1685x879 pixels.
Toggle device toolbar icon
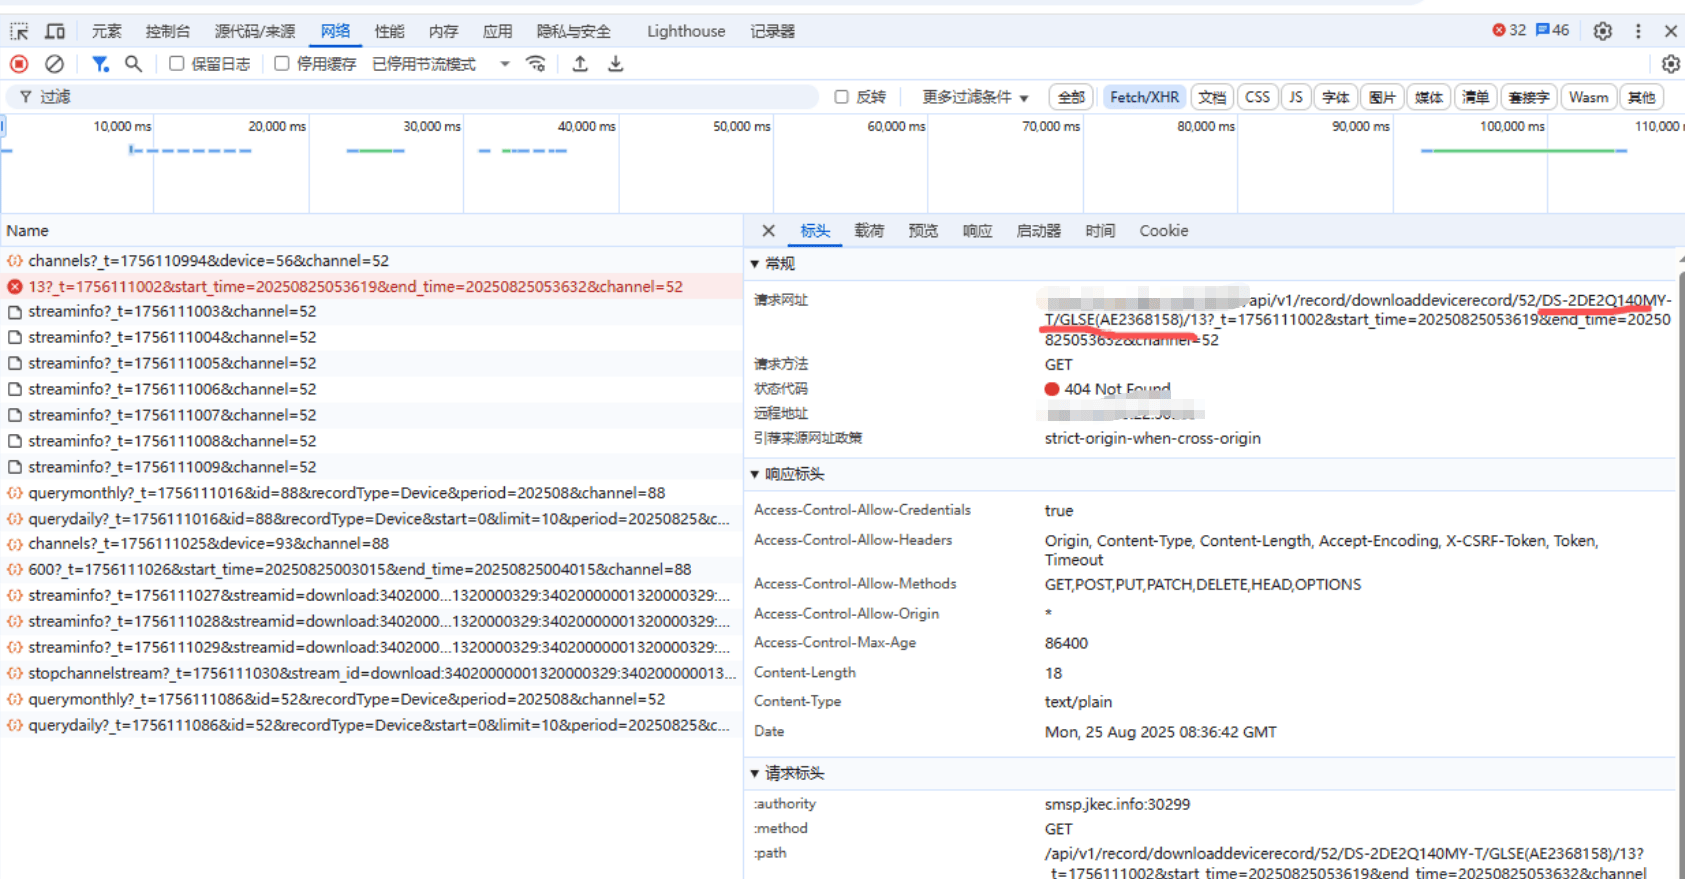[56, 31]
